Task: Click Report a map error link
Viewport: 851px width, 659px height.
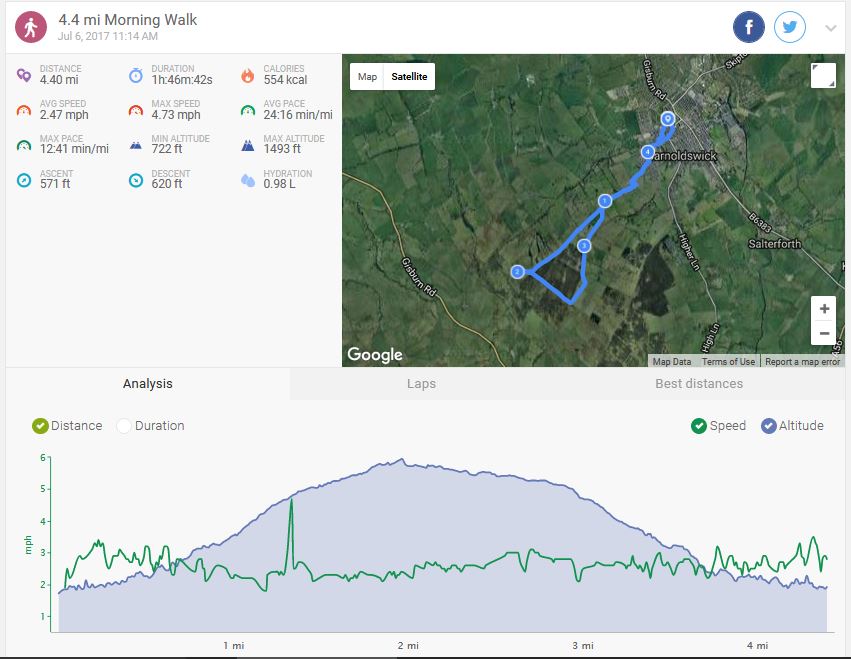Action: coord(801,362)
